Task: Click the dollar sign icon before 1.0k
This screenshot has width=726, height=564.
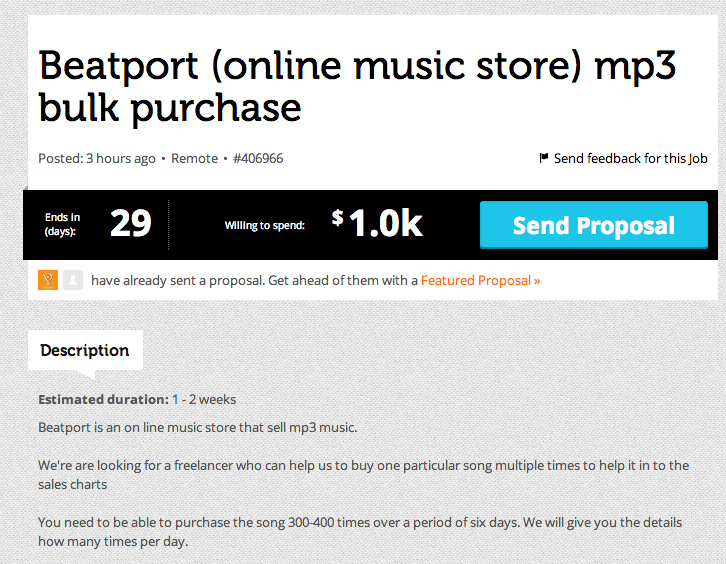Action: [x=338, y=217]
